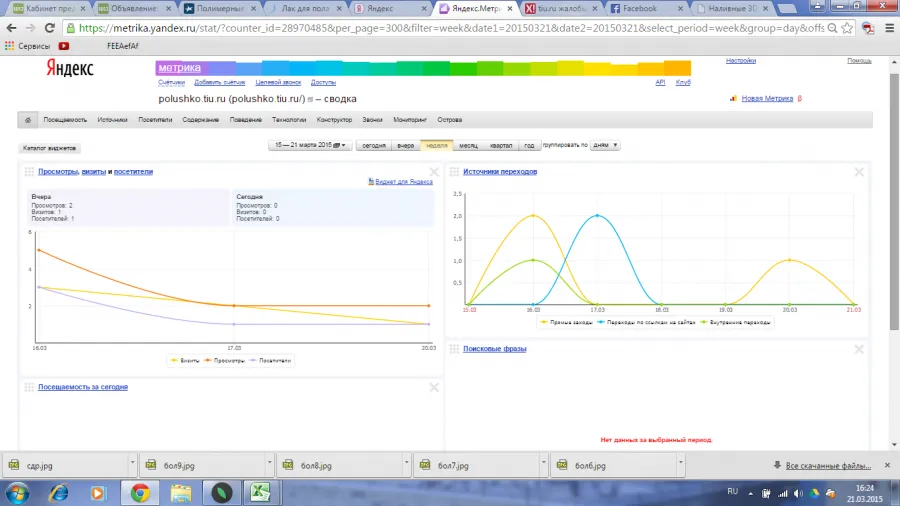Toggle Визиты series in chart legend
Viewport: 900px width, 506px height.
(185, 361)
